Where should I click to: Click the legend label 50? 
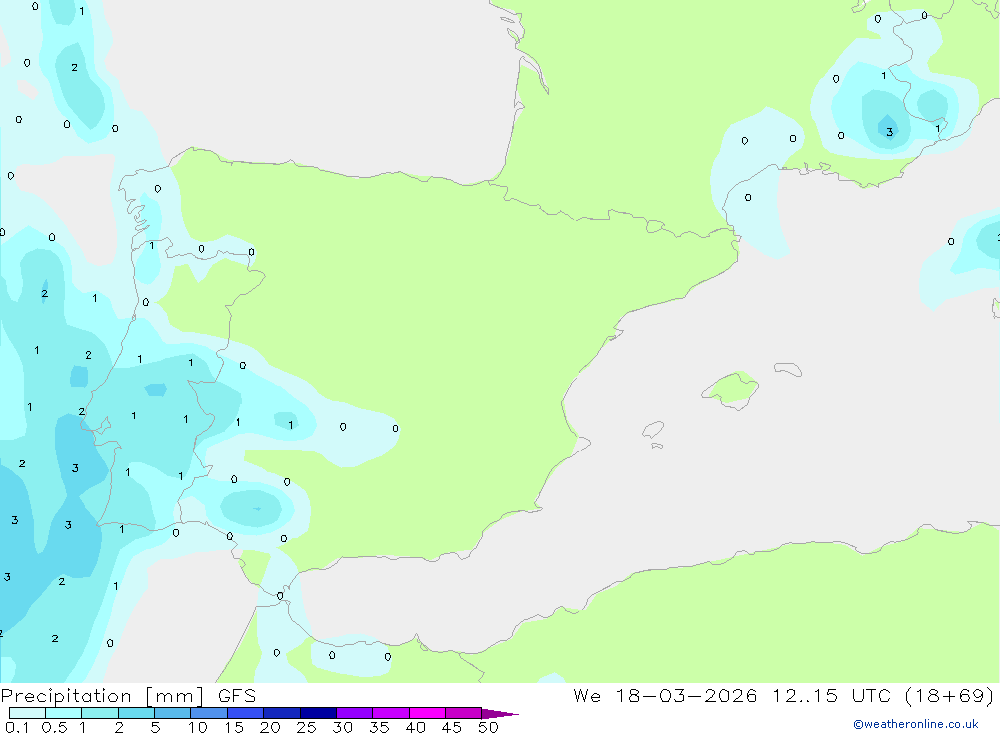click(488, 727)
